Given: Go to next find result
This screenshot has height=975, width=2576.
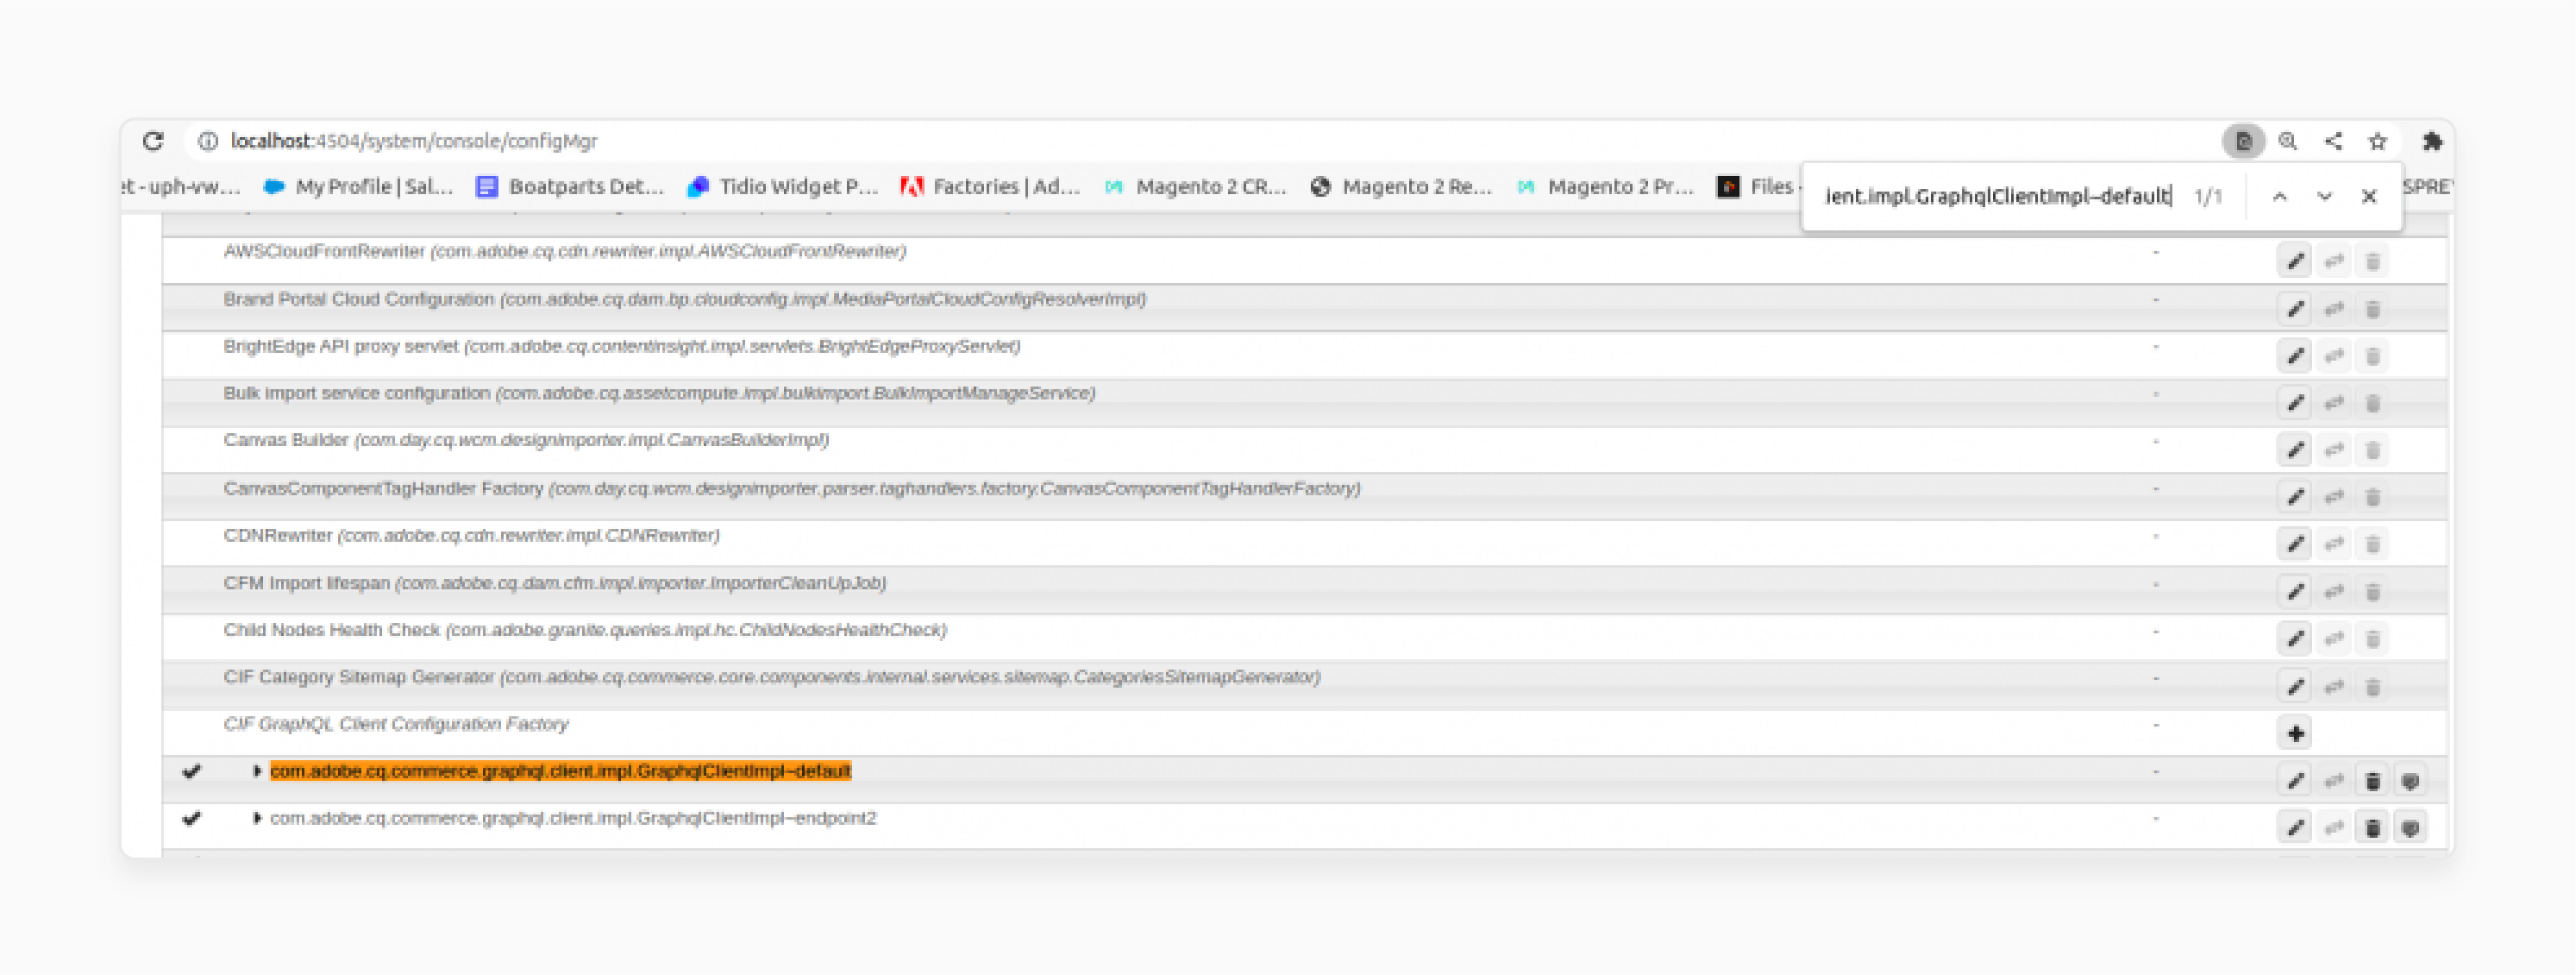Looking at the screenshot, I should click(x=2324, y=196).
